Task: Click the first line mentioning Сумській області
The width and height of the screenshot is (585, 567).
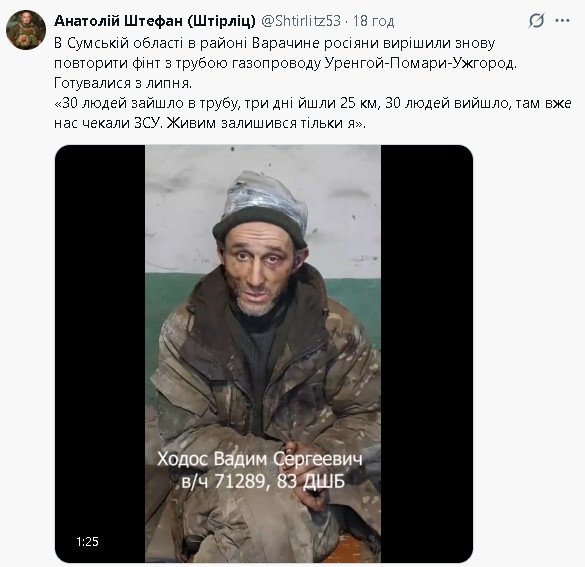Action: [x=275, y=43]
